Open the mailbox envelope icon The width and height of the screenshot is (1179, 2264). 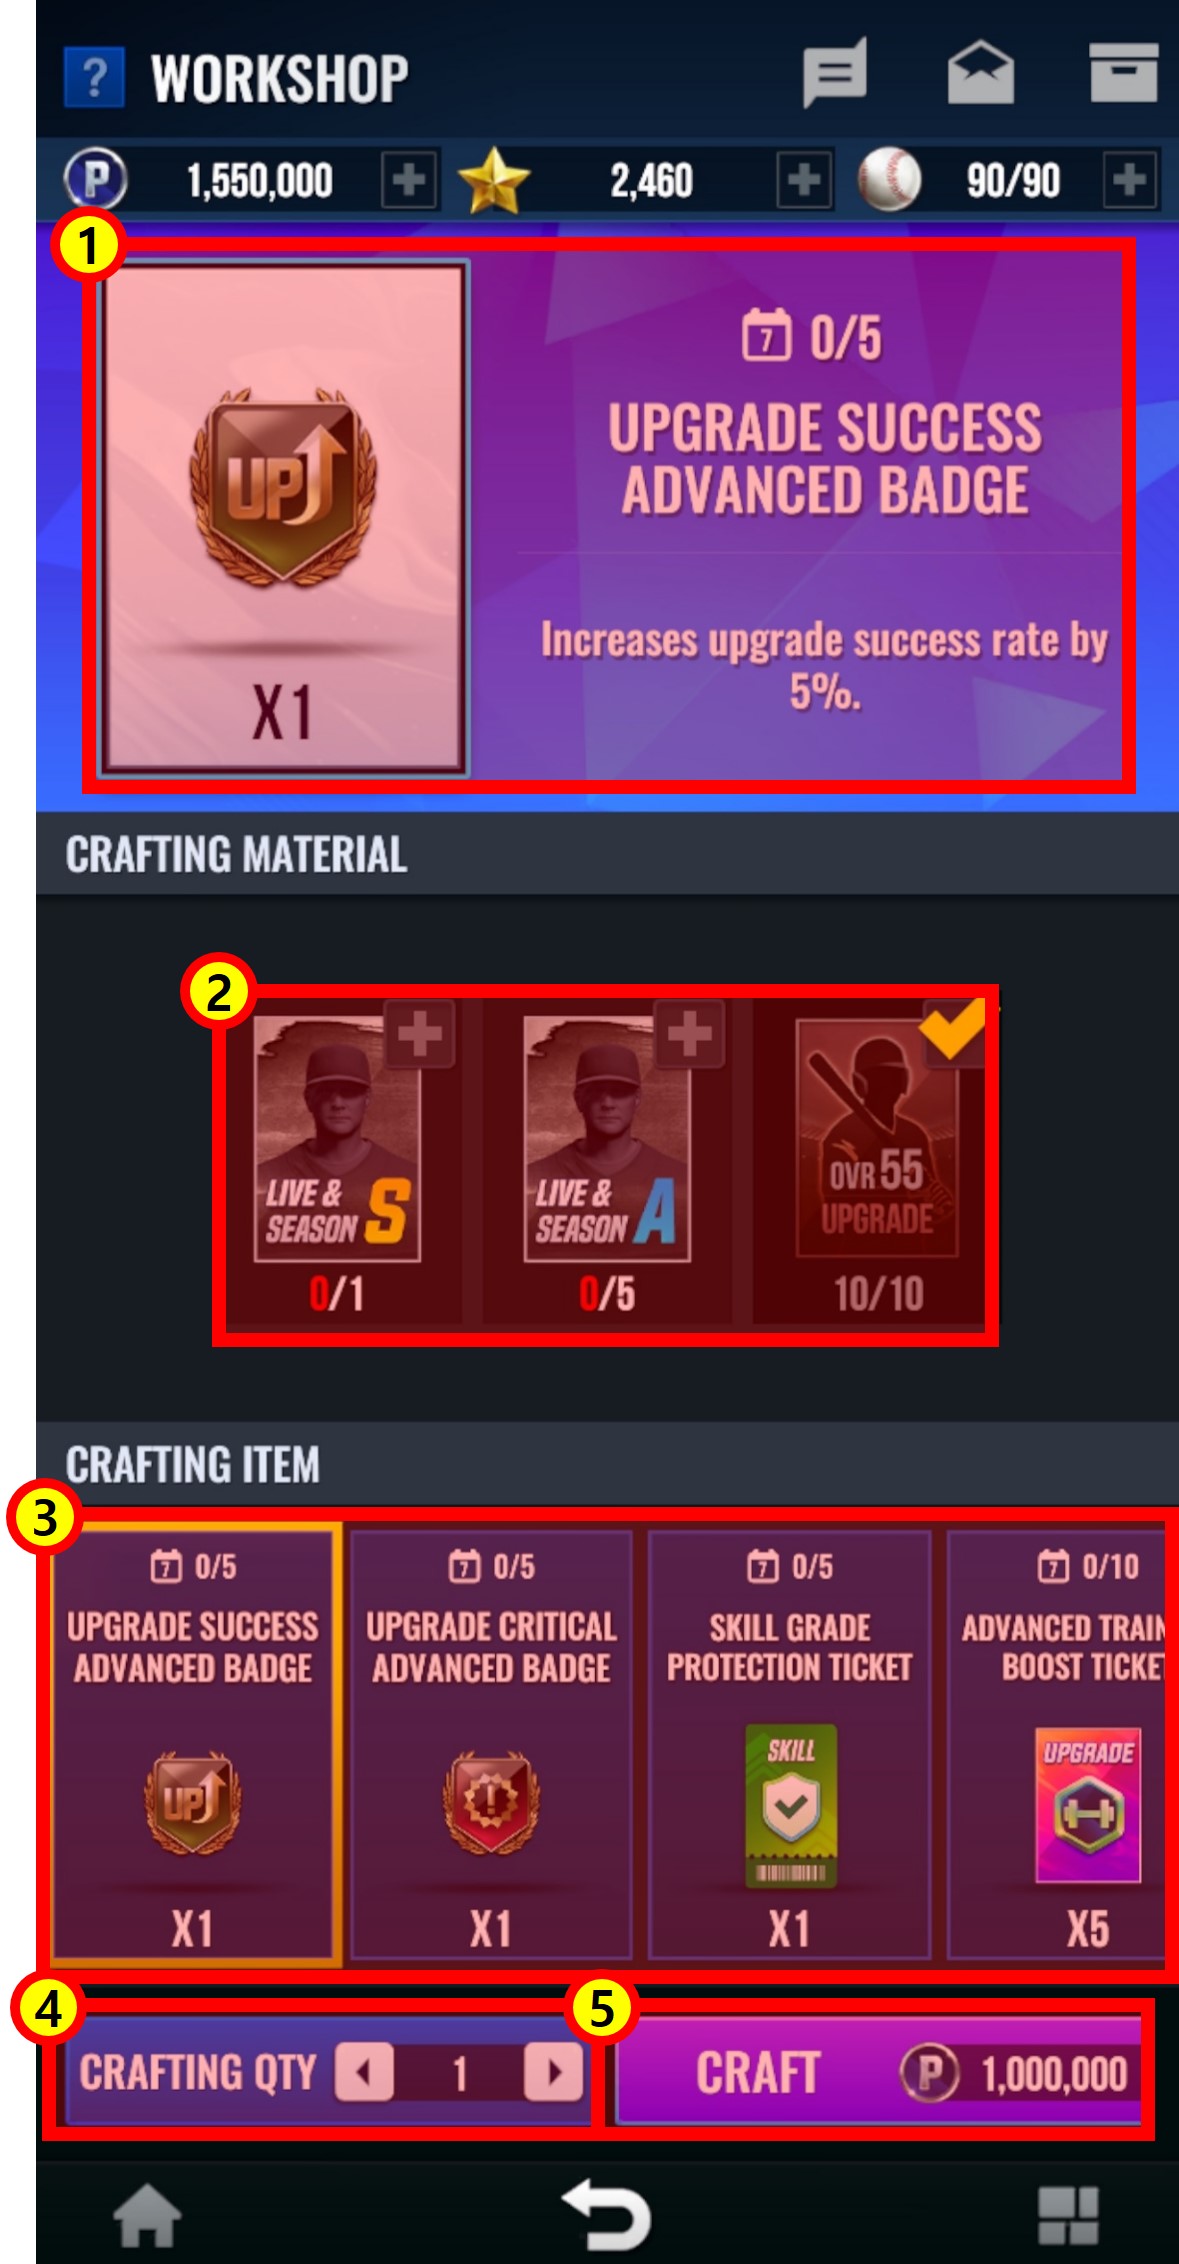coord(980,73)
